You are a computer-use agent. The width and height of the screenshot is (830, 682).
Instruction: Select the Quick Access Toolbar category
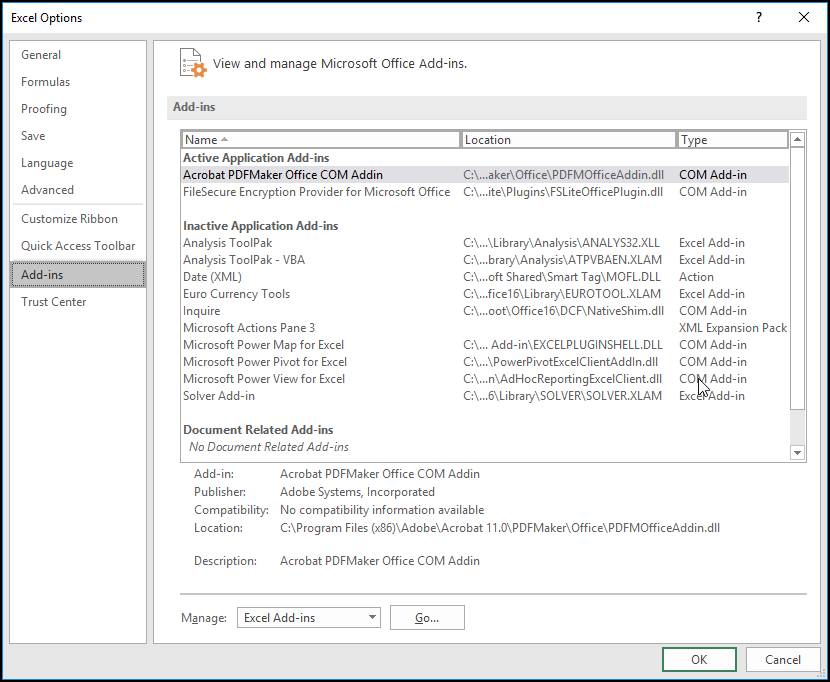(78, 246)
